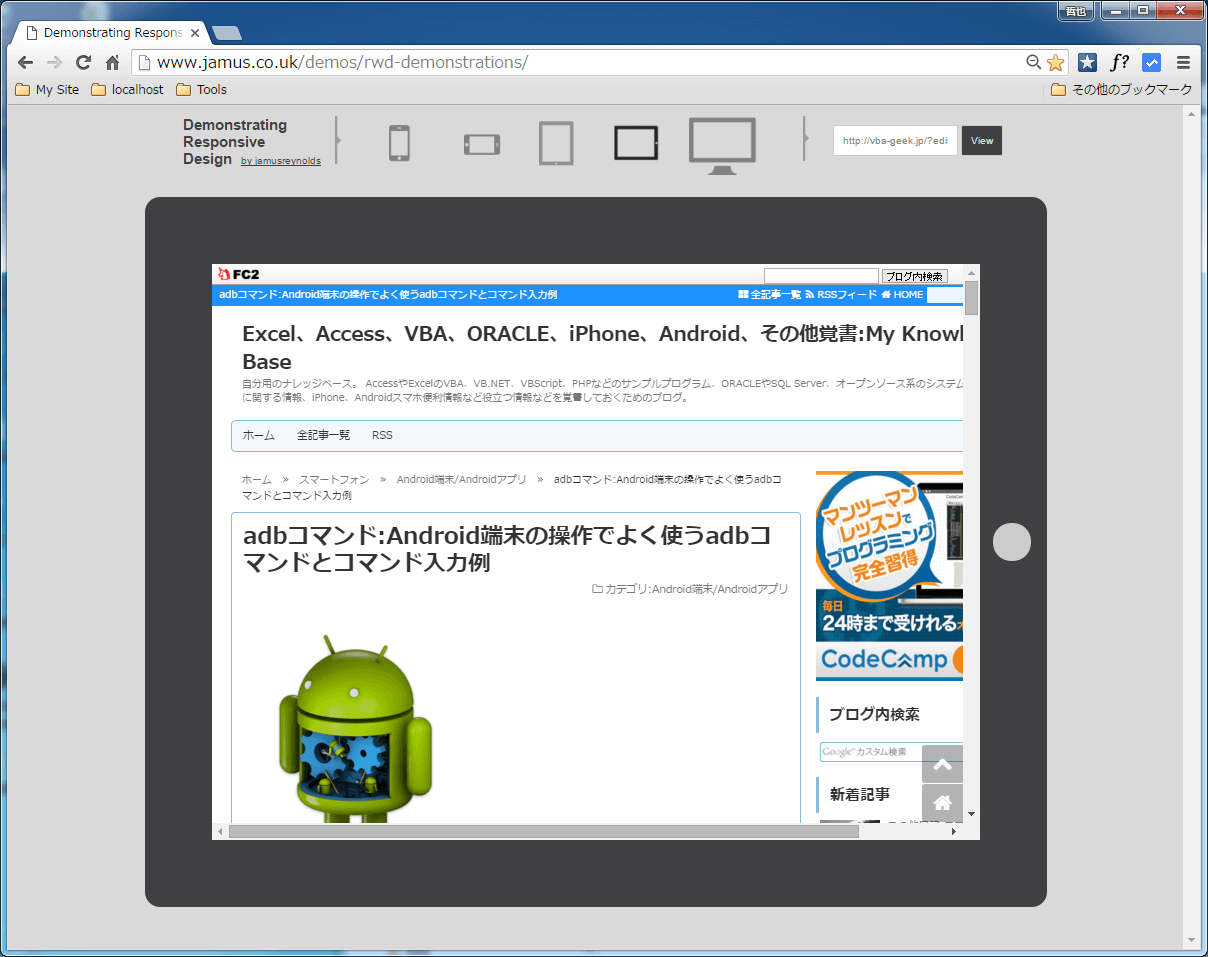Toggle the bookmark star in the address bar
Viewport: 1208px width, 957px height.
click(x=1055, y=62)
